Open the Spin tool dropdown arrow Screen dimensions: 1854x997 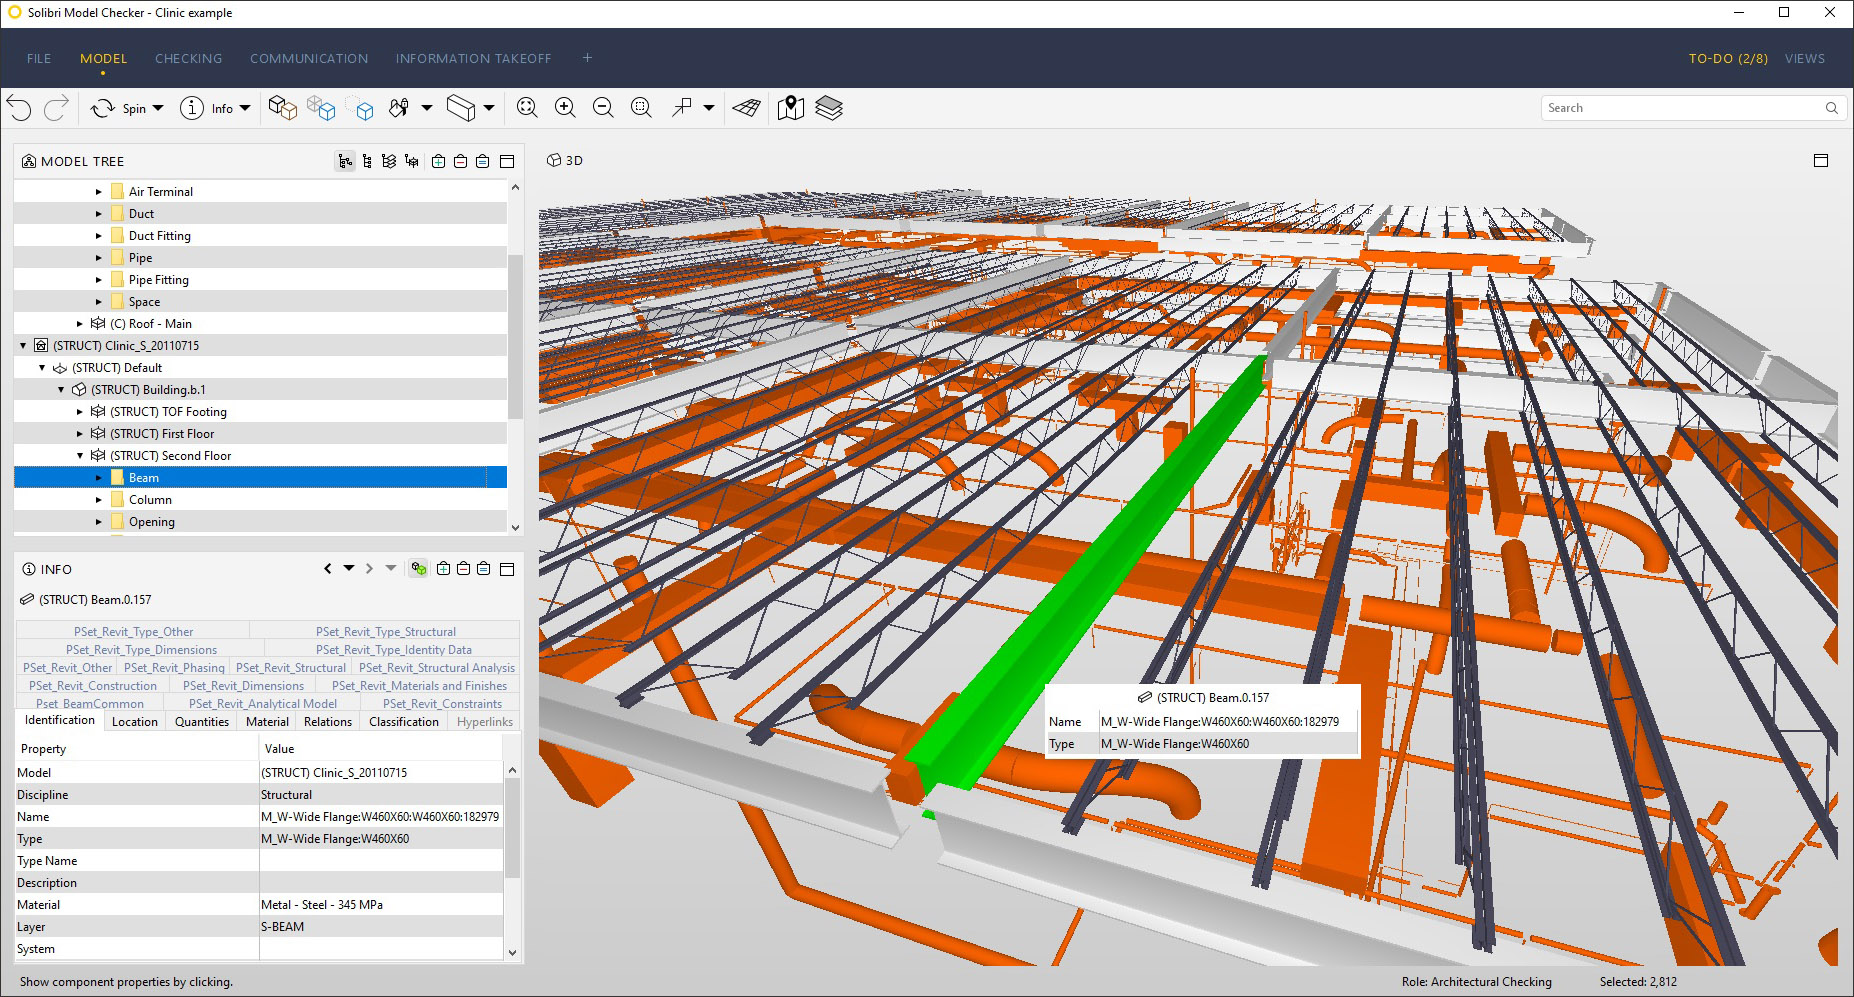pyautogui.click(x=158, y=108)
